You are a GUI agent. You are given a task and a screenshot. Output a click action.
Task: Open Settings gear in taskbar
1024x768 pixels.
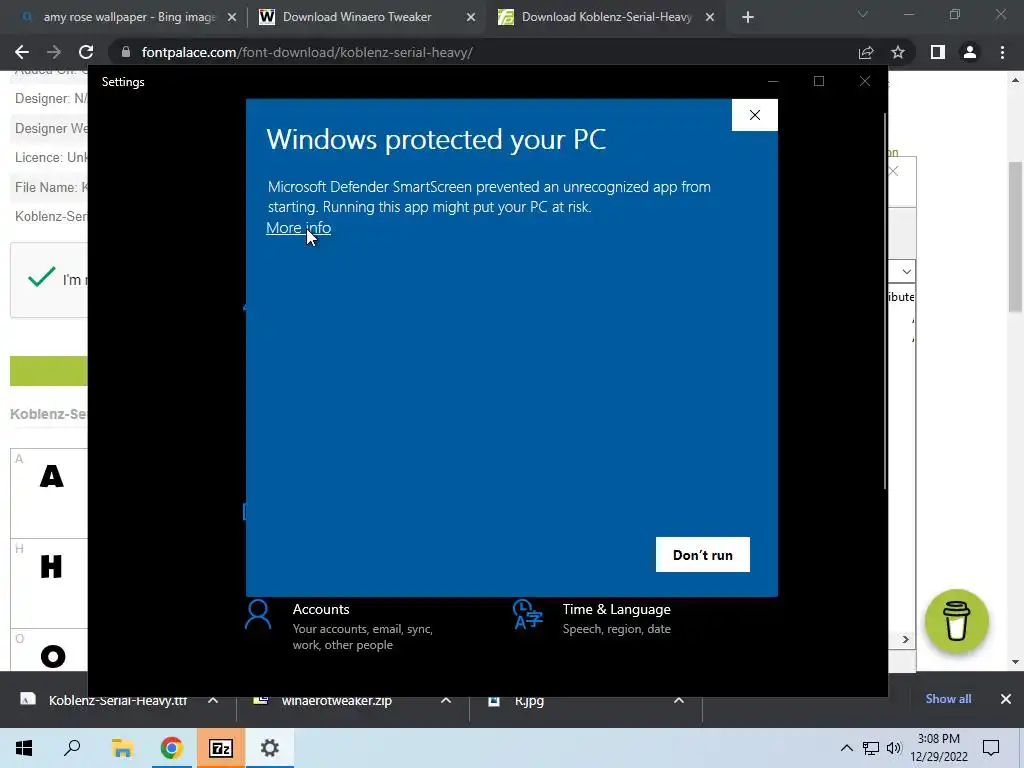pyautogui.click(x=270, y=748)
